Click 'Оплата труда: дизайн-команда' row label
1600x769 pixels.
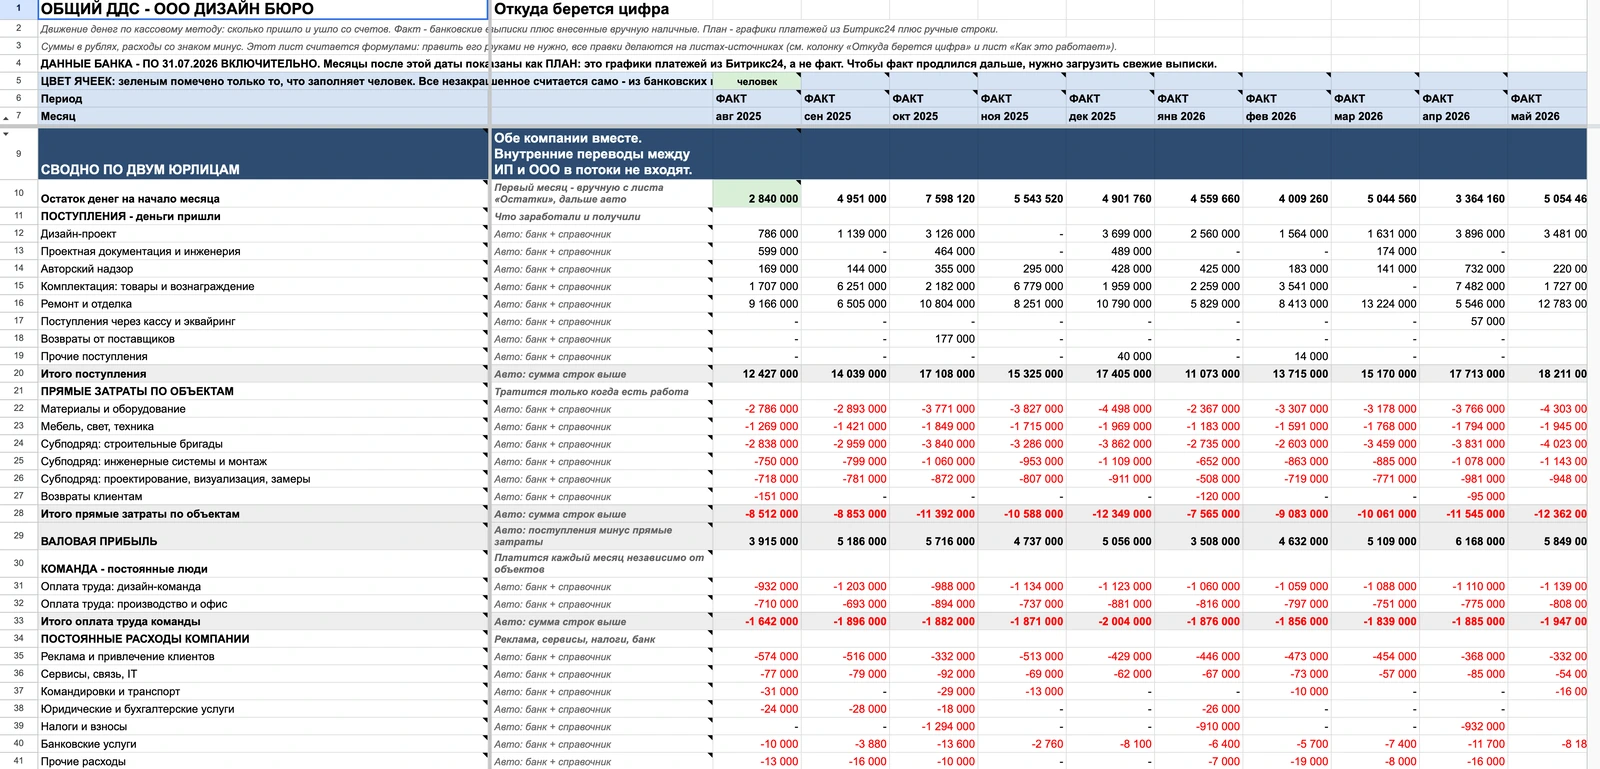pos(264,586)
